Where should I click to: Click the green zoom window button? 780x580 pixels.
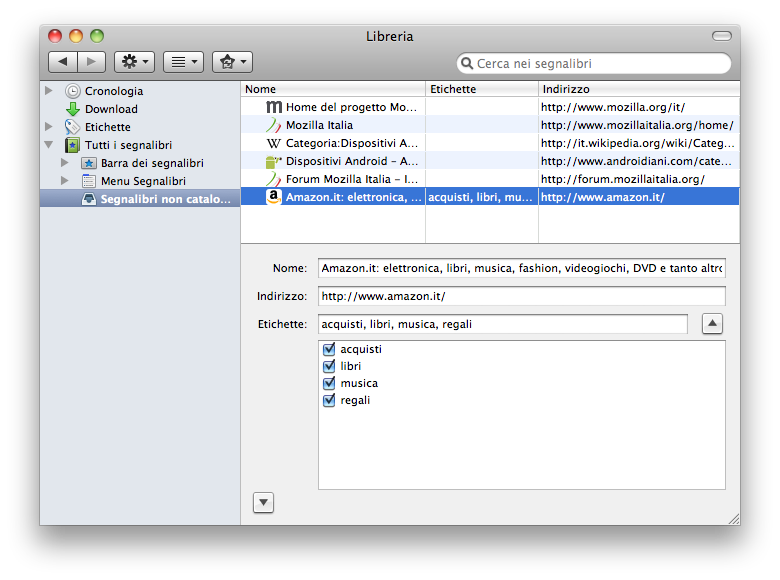click(97, 36)
